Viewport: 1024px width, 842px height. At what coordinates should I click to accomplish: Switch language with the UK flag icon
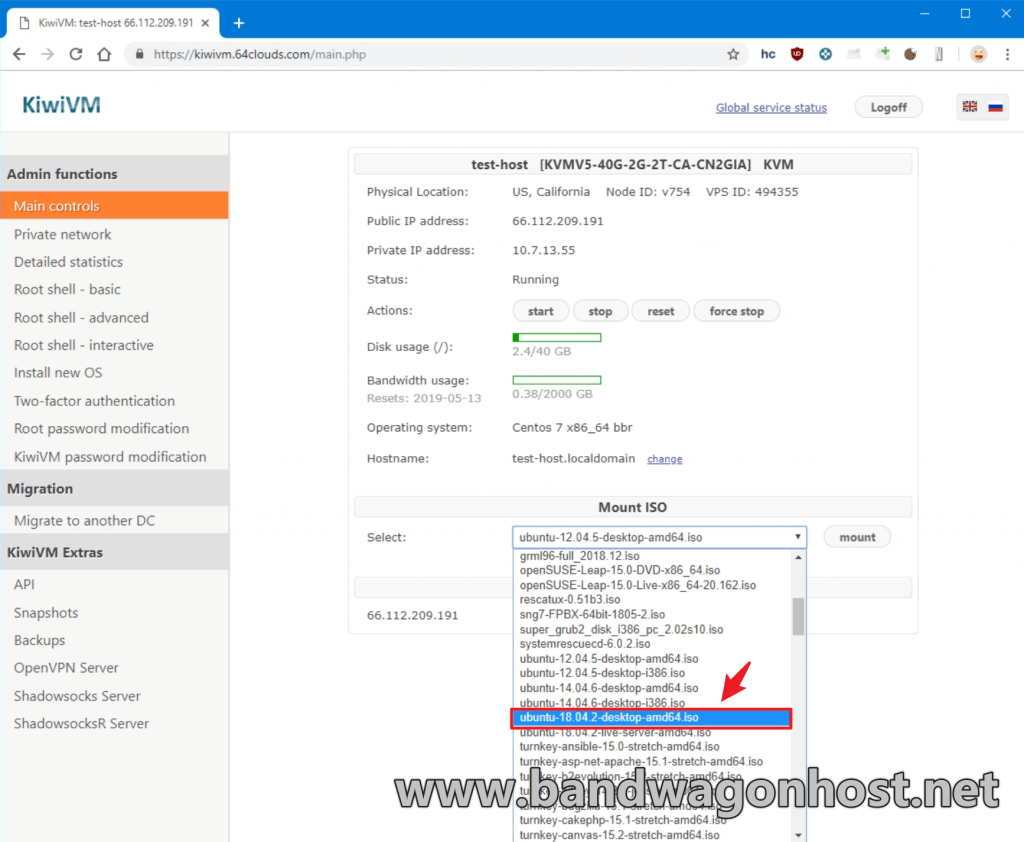point(970,106)
